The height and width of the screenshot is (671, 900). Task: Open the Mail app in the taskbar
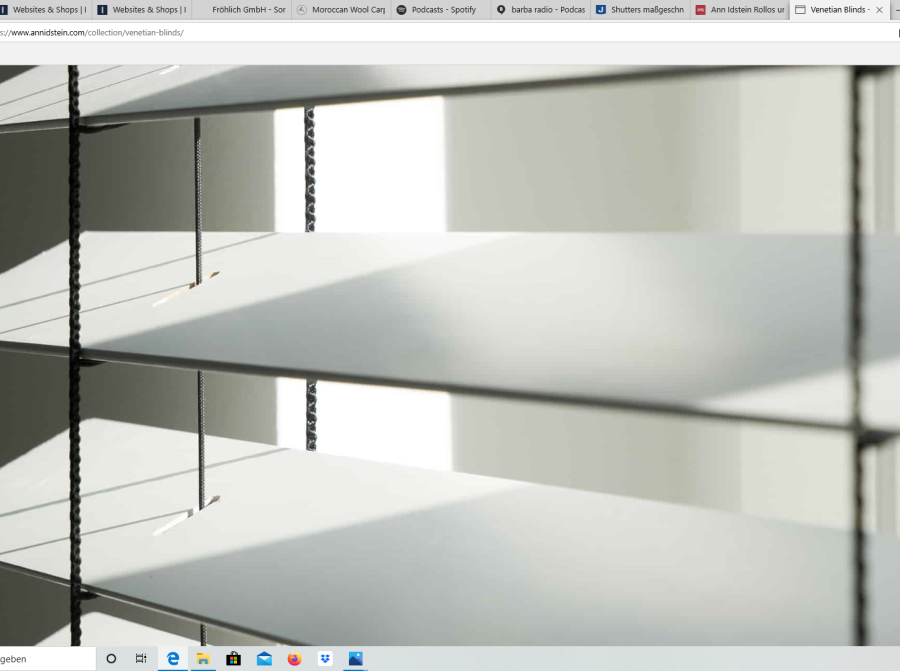[x=264, y=659]
